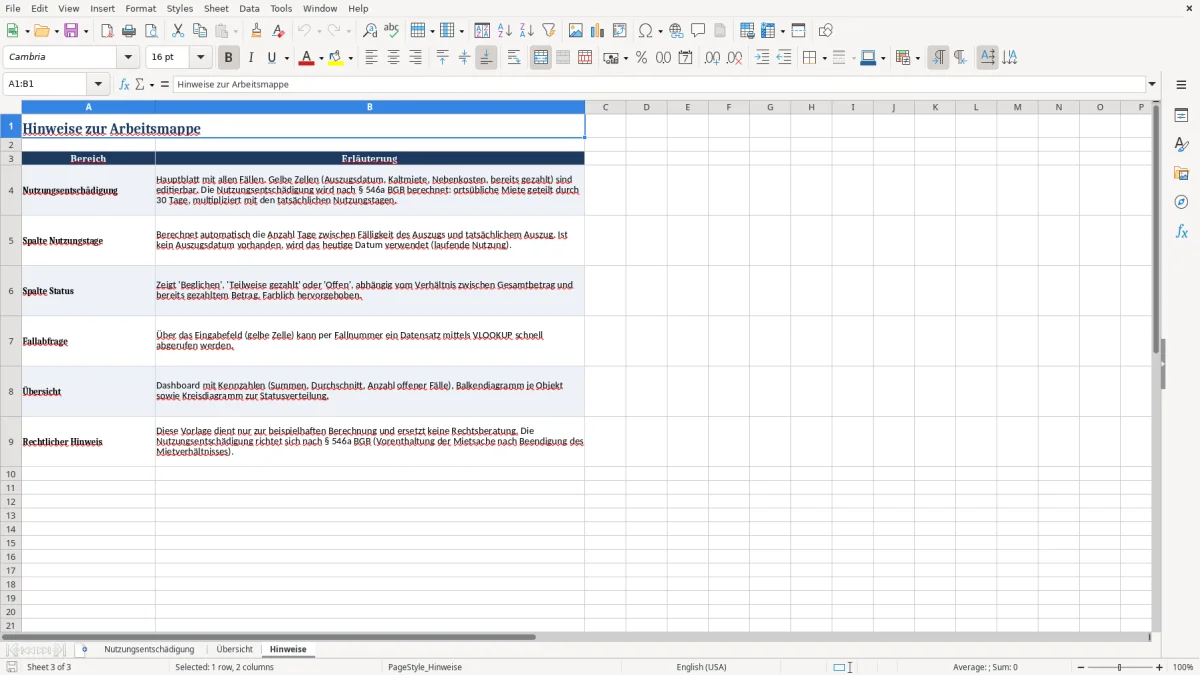This screenshot has width=1200, height=675.
Task: Expand the underline style dropdown arrow
Action: (x=286, y=58)
